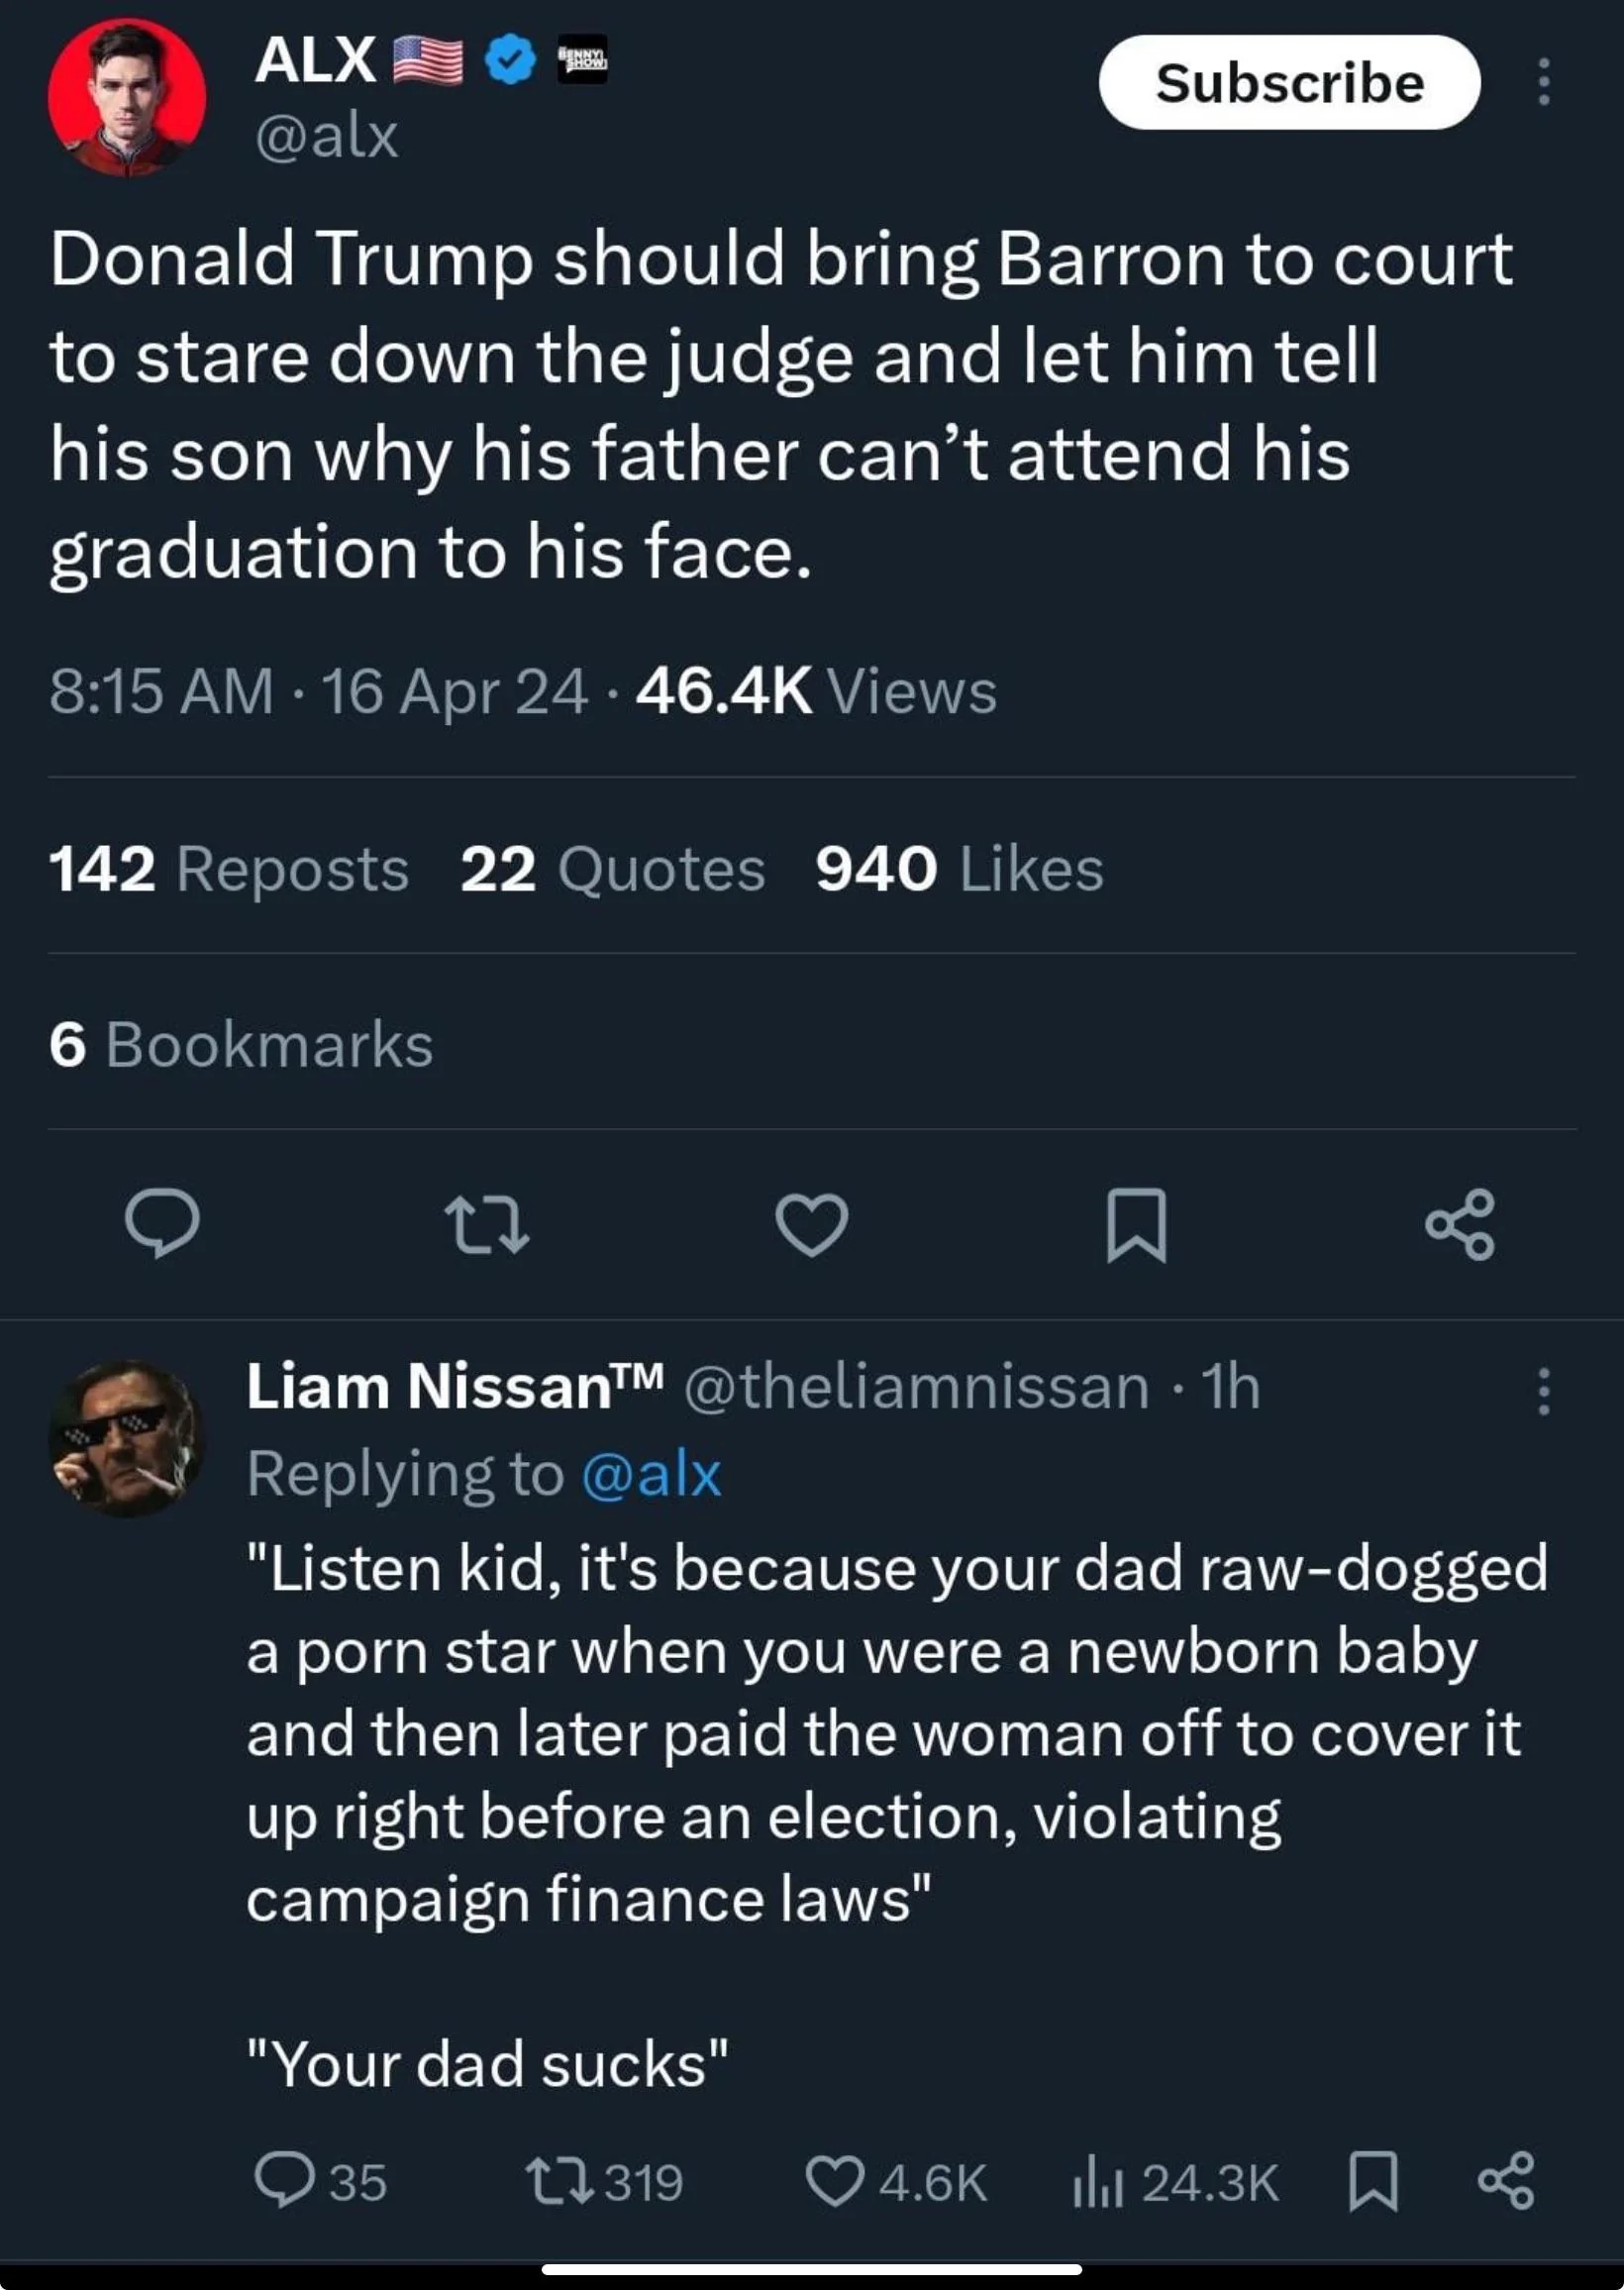
Task: Open the reply thread with 35 comments
Action: coord(320,2181)
